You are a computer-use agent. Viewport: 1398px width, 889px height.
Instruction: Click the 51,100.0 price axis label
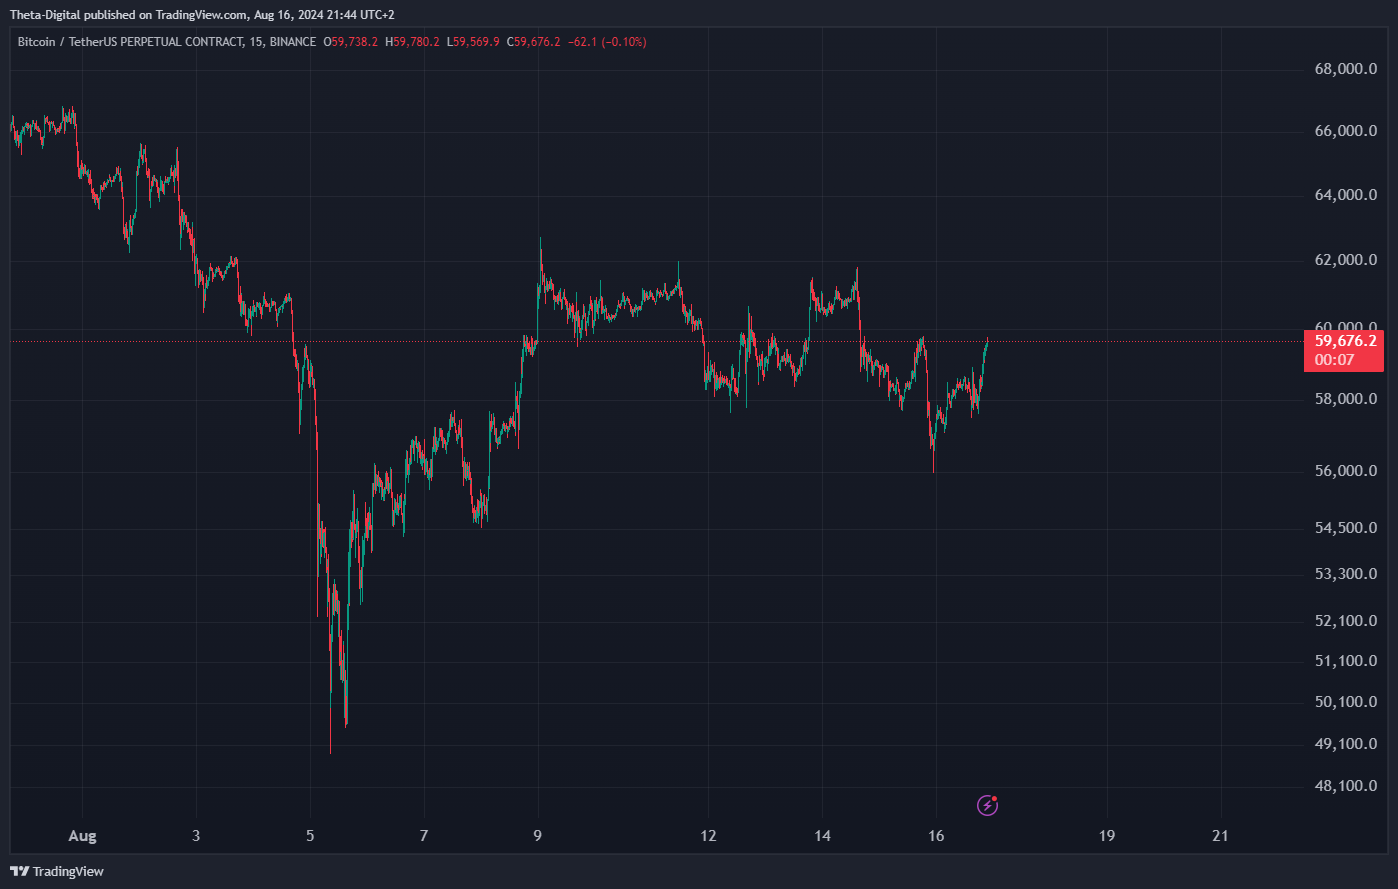coord(1345,661)
